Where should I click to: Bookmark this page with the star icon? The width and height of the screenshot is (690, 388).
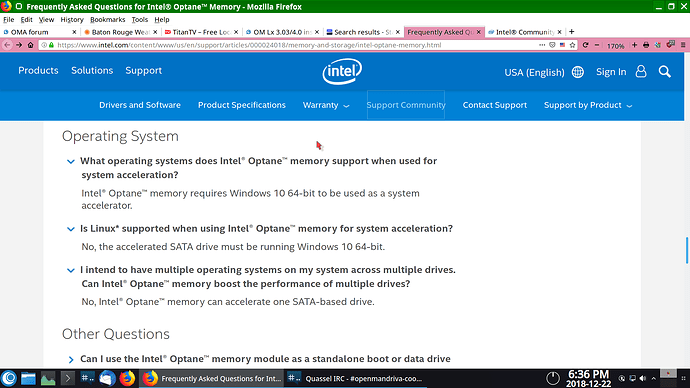[x=573, y=45]
